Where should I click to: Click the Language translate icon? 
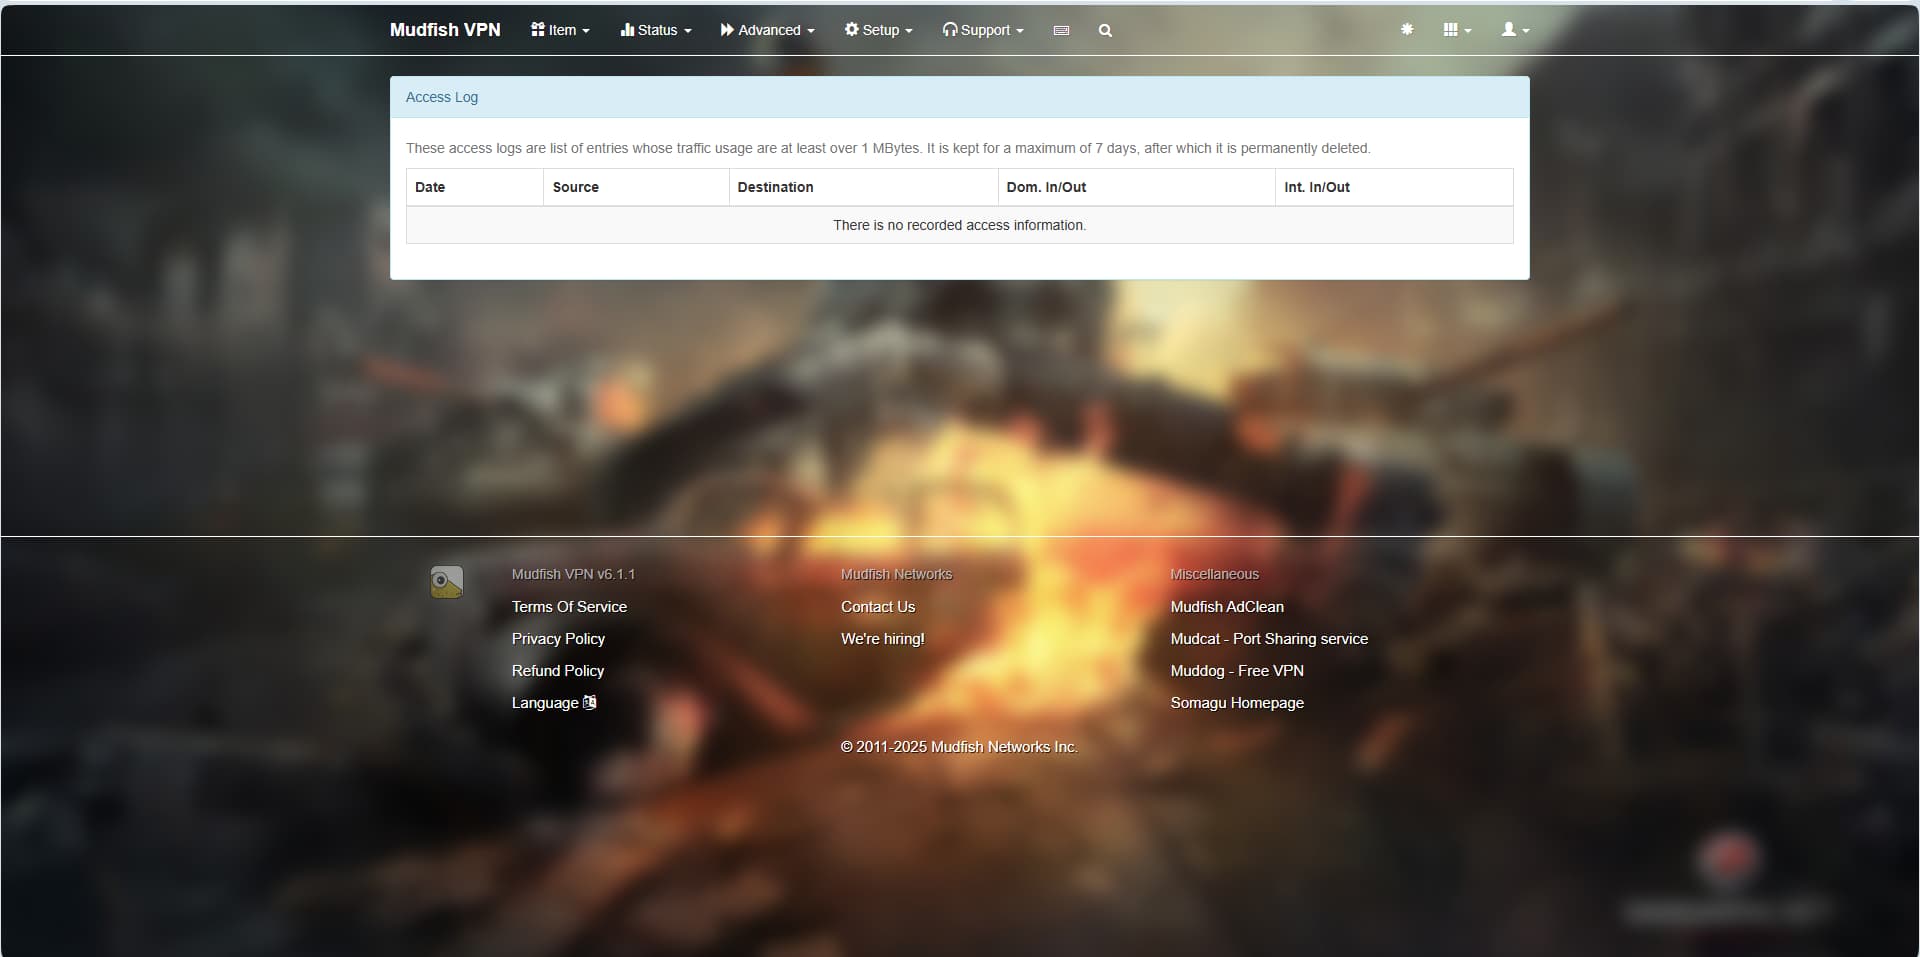[590, 702]
